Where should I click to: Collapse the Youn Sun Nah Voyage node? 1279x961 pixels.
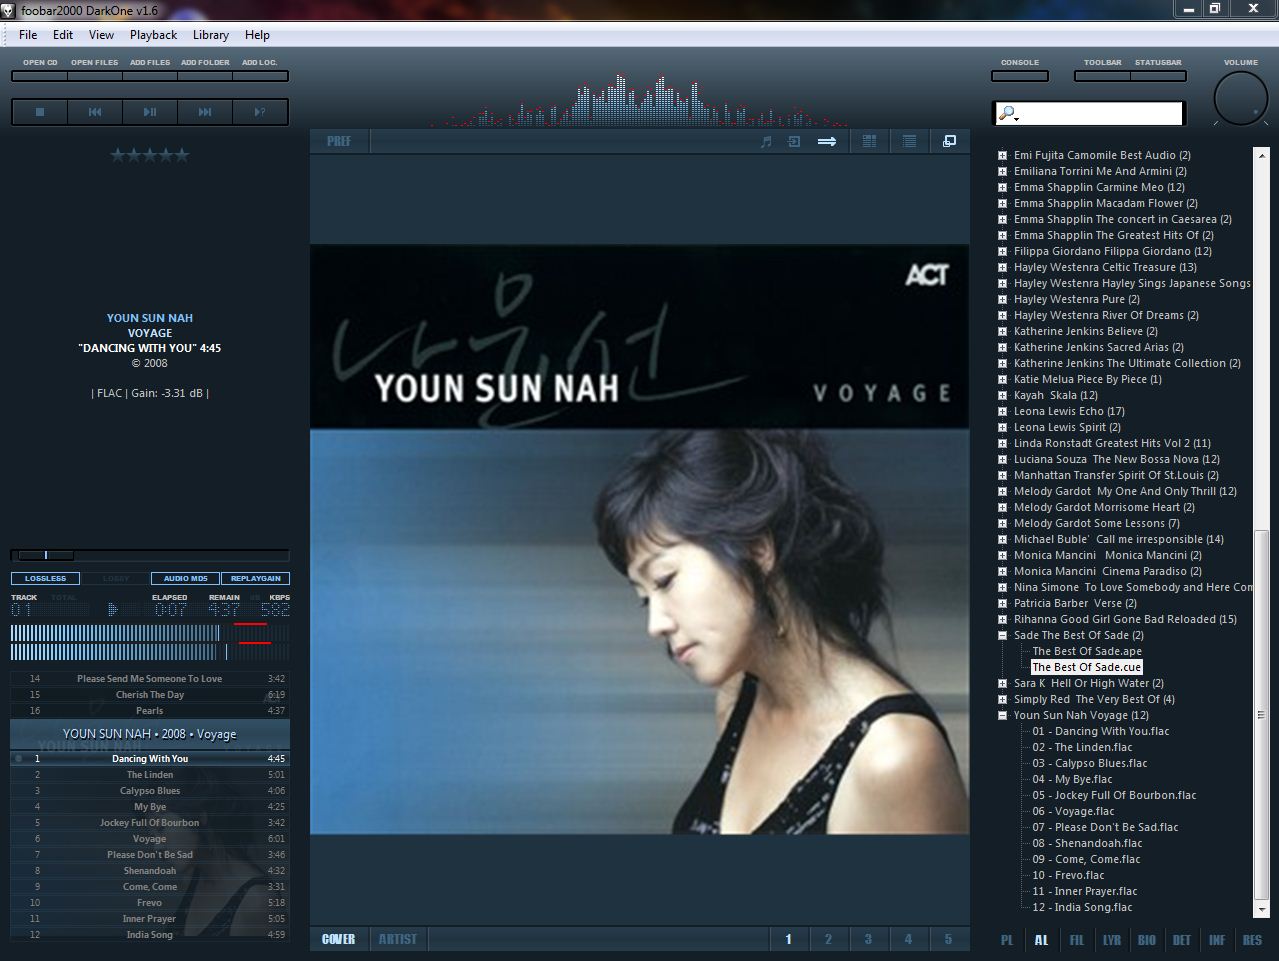[1002, 715]
